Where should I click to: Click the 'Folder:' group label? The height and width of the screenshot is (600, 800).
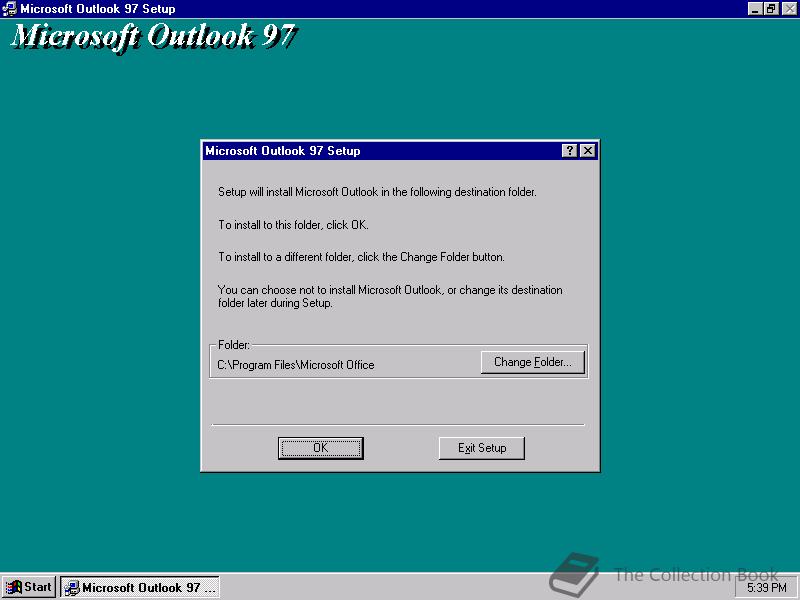[234, 345]
